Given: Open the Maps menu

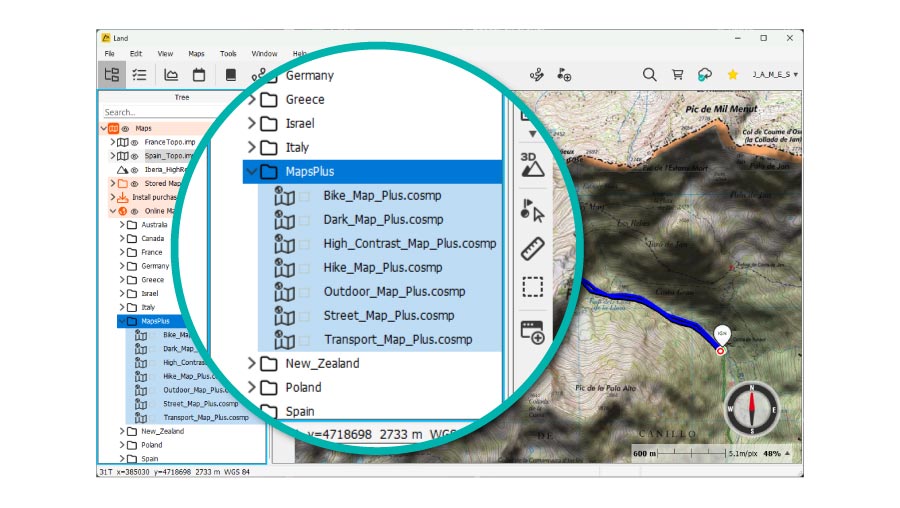Looking at the screenshot, I should (x=196, y=53).
